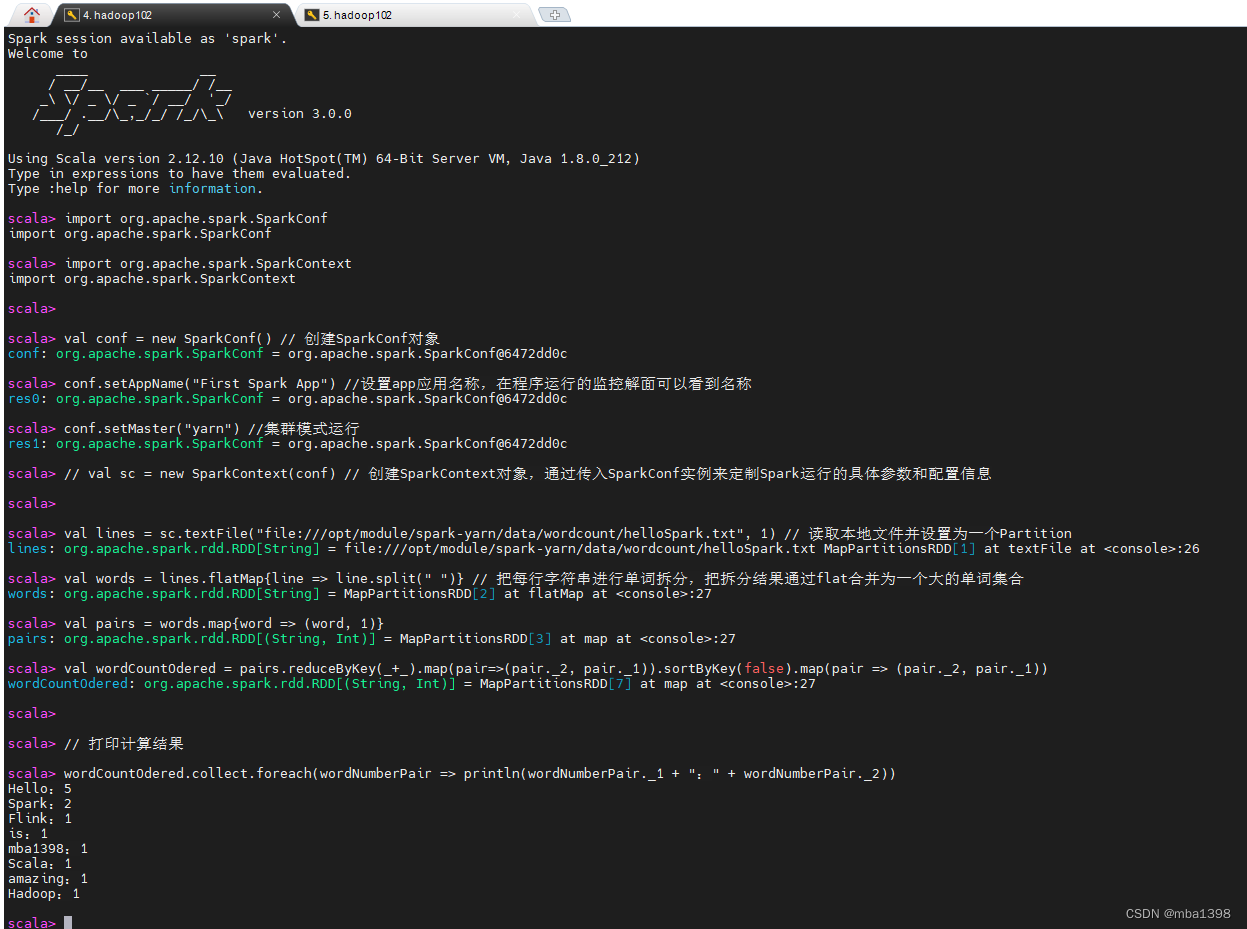
Task: Click the "Using Scala version 2.12.10" line
Action: 324,159
